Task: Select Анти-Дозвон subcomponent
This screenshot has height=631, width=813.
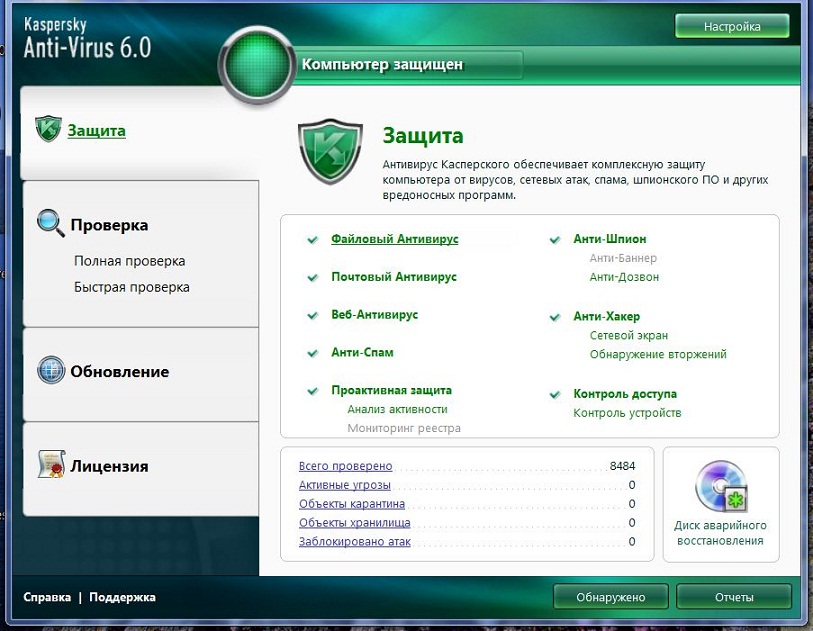Action: [x=624, y=277]
